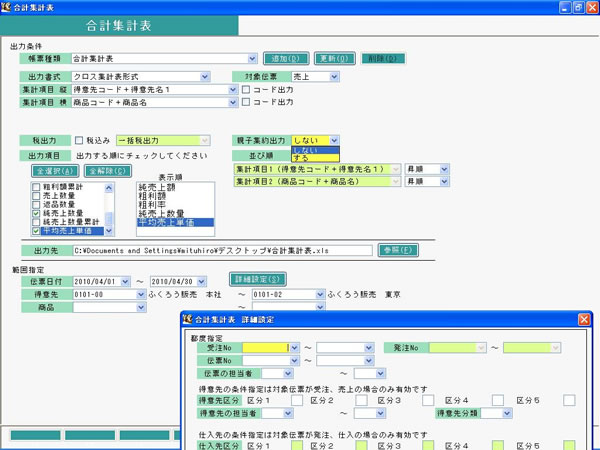
Task: Click the 参照(F) browse button
Action: [x=398, y=250]
